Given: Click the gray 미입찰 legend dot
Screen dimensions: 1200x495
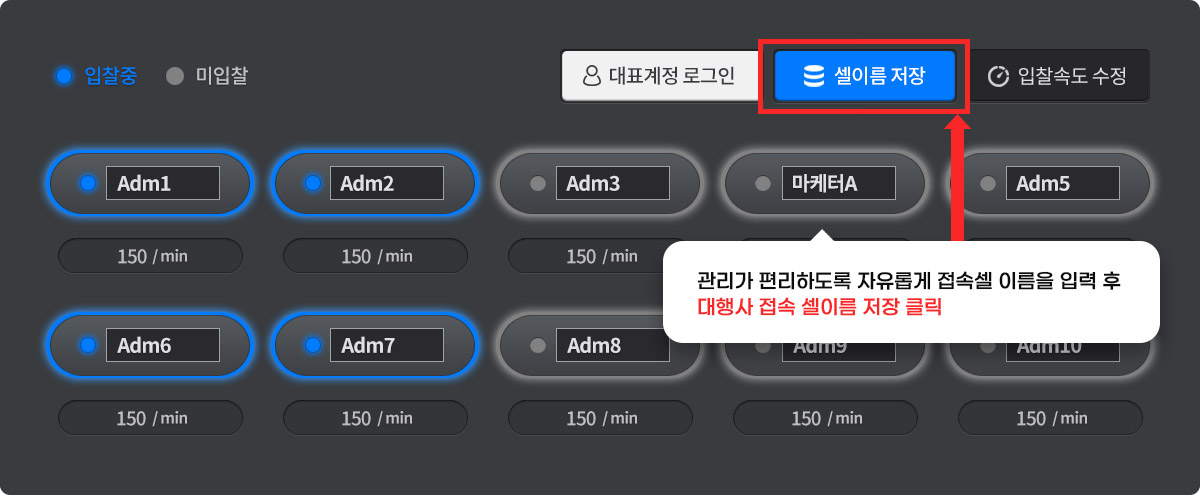Looking at the screenshot, I should pyautogui.click(x=175, y=76).
